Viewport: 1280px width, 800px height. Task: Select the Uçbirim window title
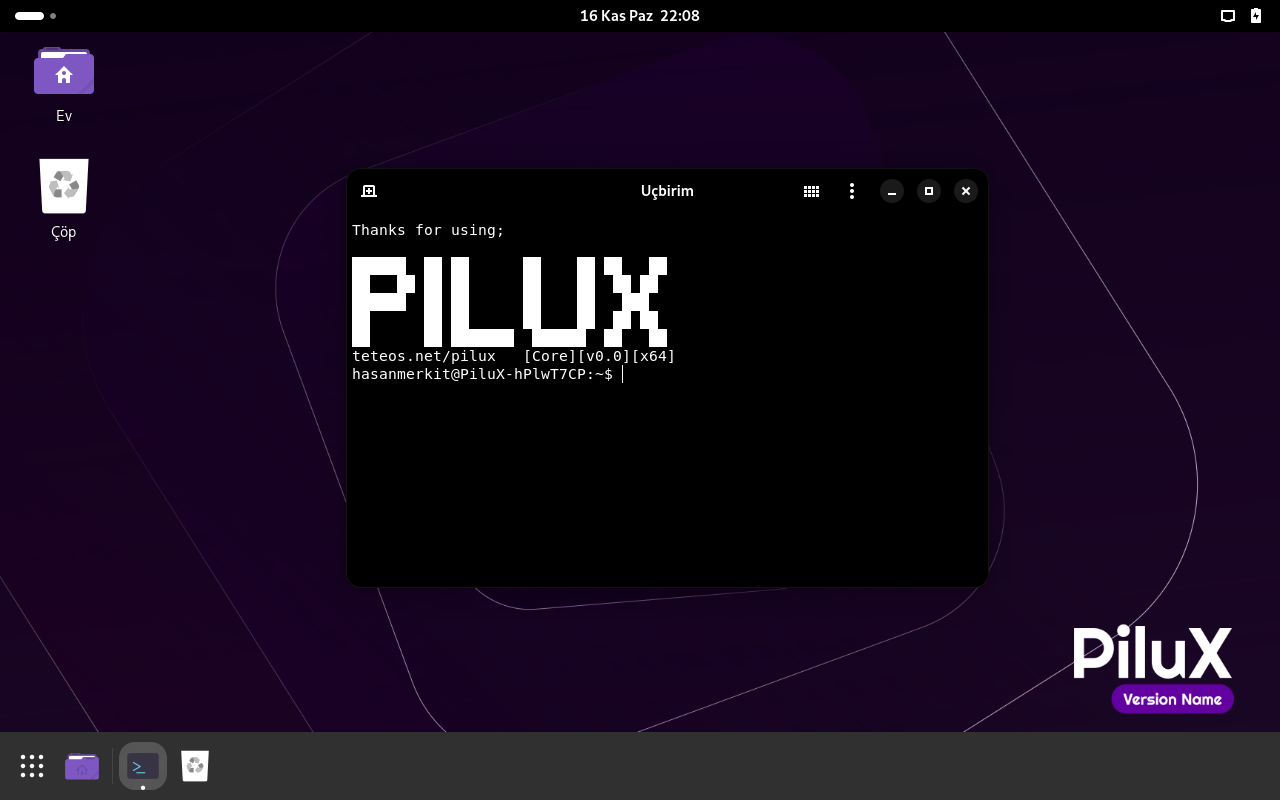click(x=667, y=191)
